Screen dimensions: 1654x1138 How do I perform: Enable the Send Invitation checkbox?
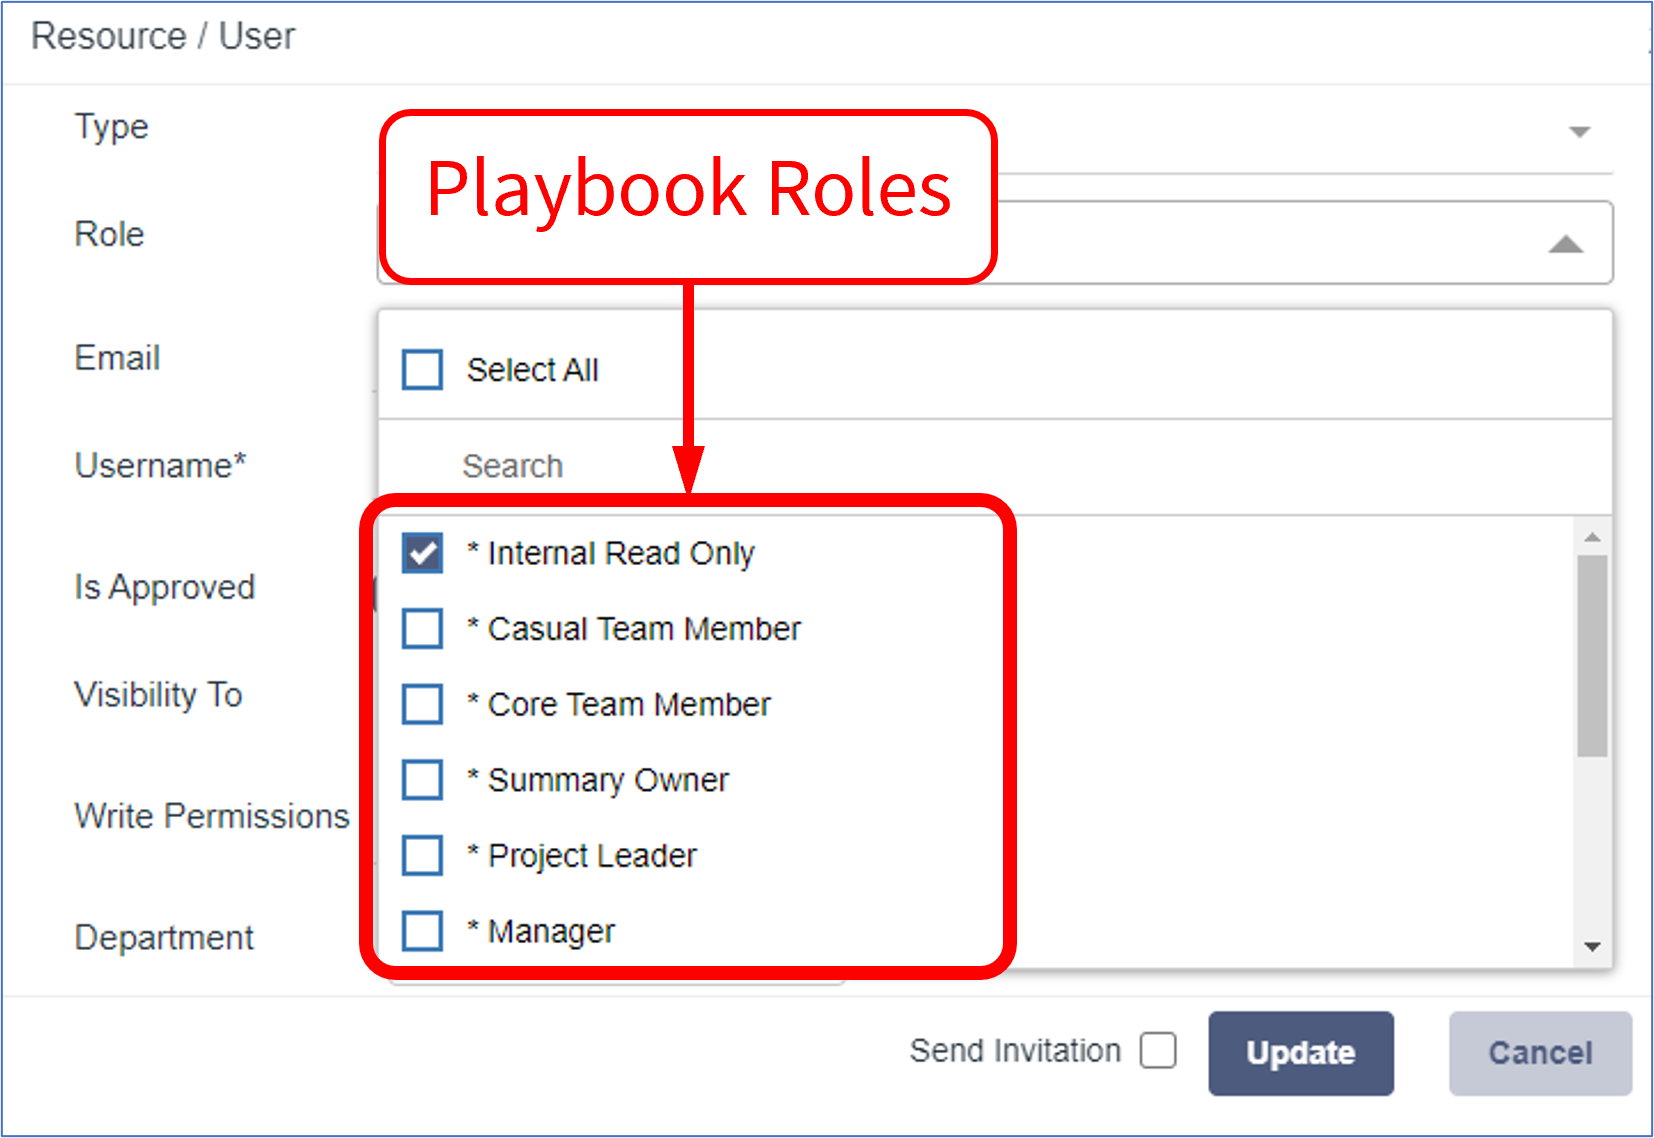pyautogui.click(x=1158, y=1051)
